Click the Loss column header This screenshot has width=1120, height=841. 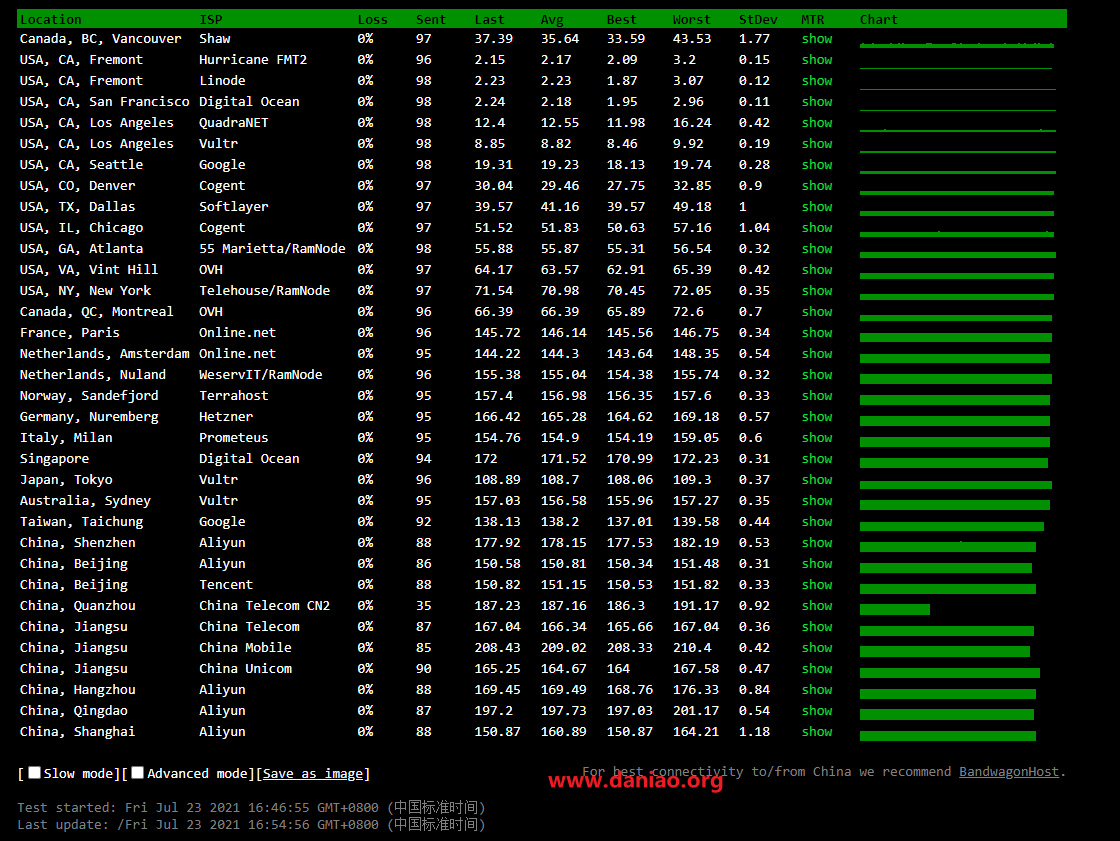(x=372, y=19)
